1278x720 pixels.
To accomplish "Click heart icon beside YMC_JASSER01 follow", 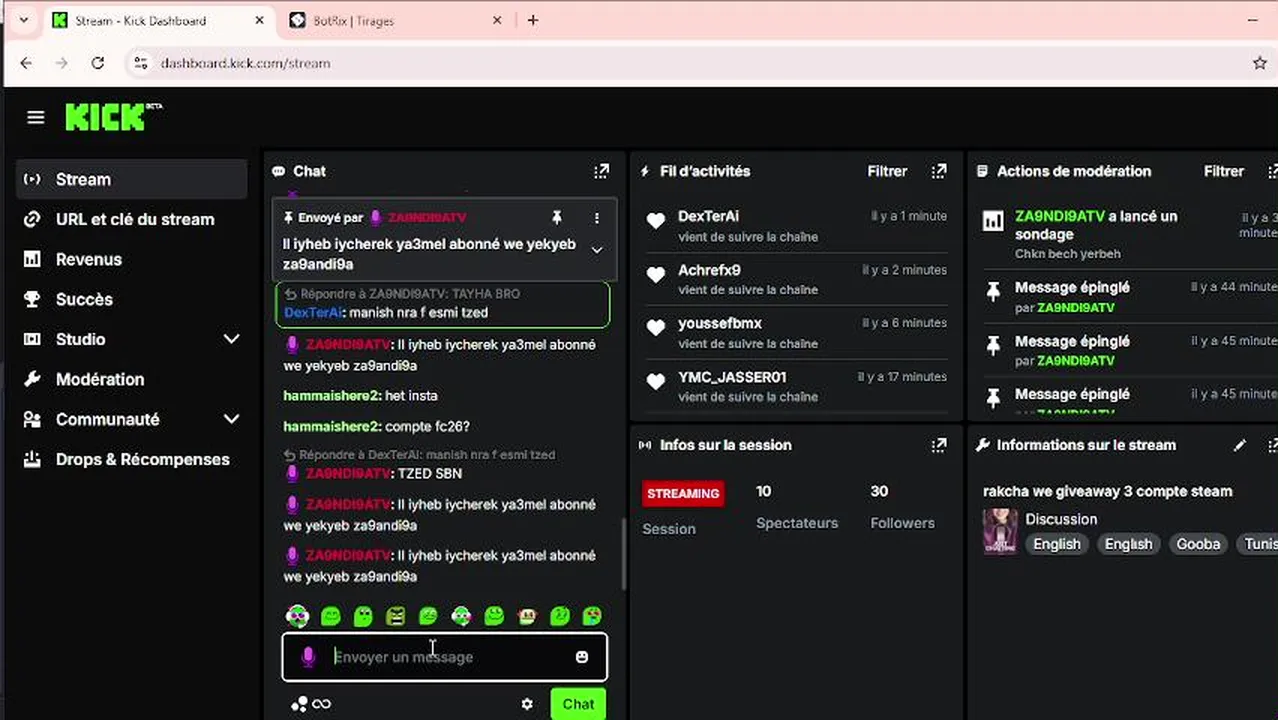I will point(656,382).
